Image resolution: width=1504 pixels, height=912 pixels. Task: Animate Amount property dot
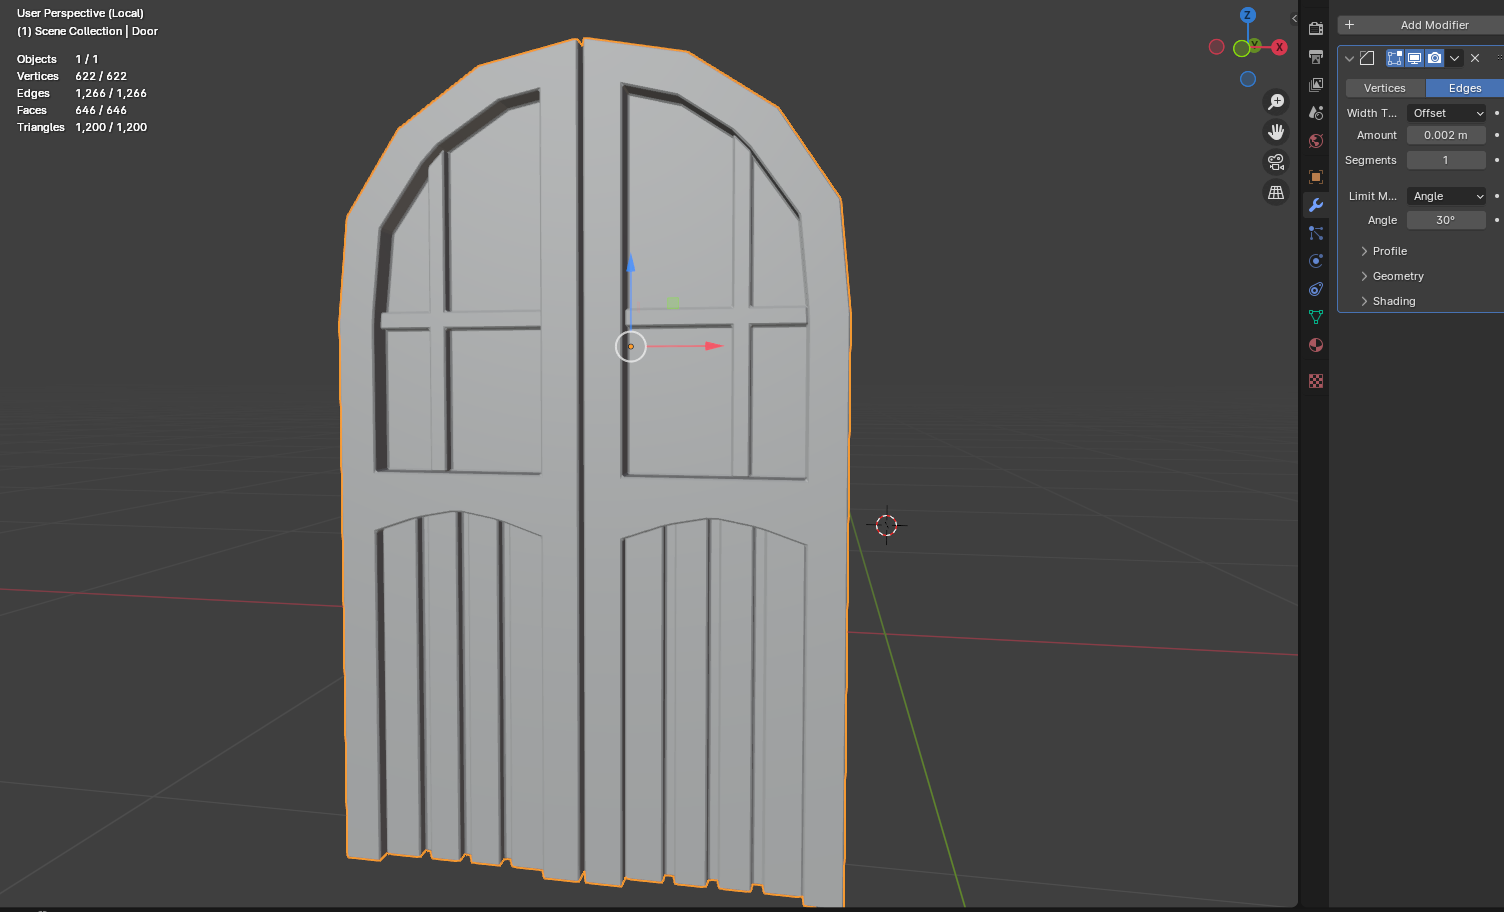(1497, 135)
